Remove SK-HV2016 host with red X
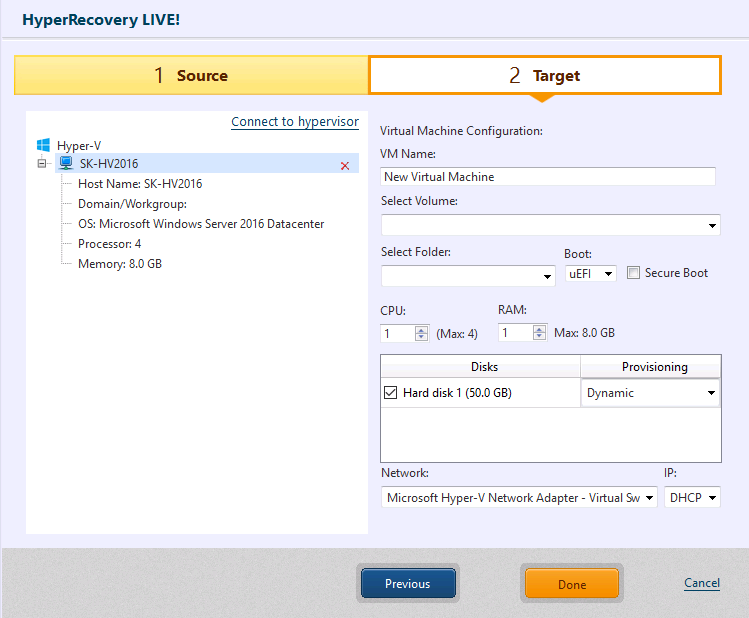The image size is (749, 618). 345,166
